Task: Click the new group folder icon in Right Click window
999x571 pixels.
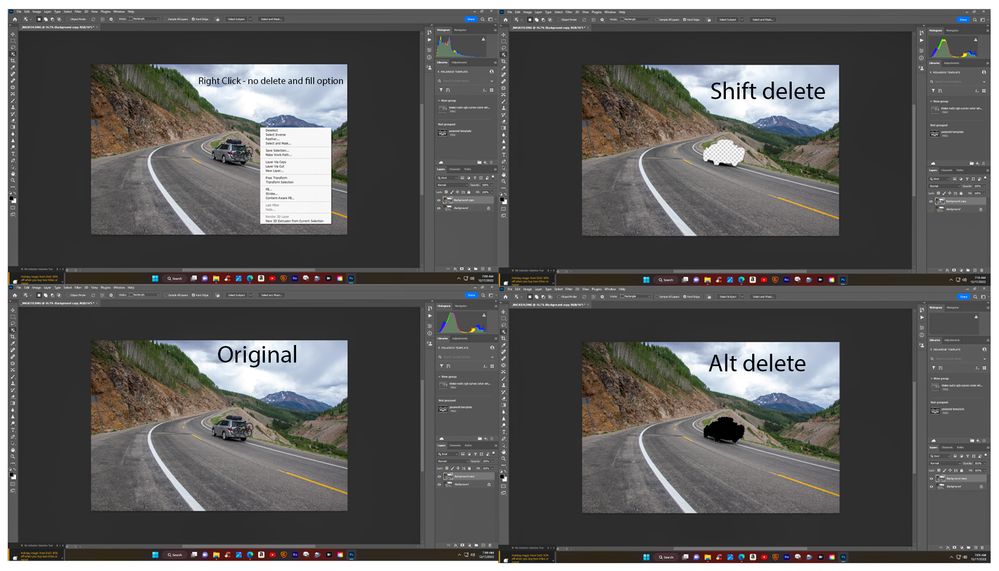Action: click(x=476, y=269)
